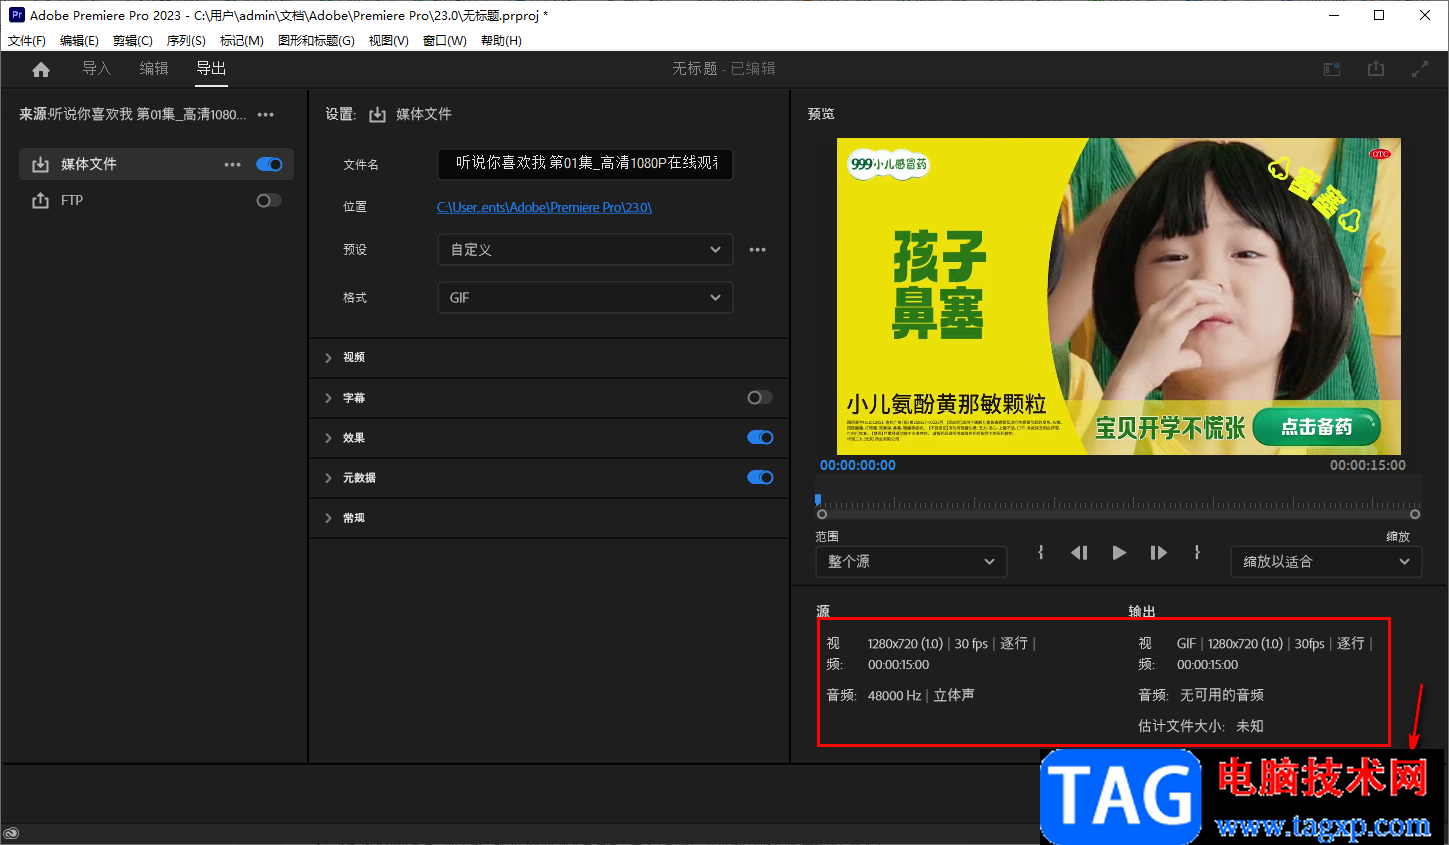Open the Quick Export icon in header
Image resolution: width=1449 pixels, height=845 pixels.
1376,69
